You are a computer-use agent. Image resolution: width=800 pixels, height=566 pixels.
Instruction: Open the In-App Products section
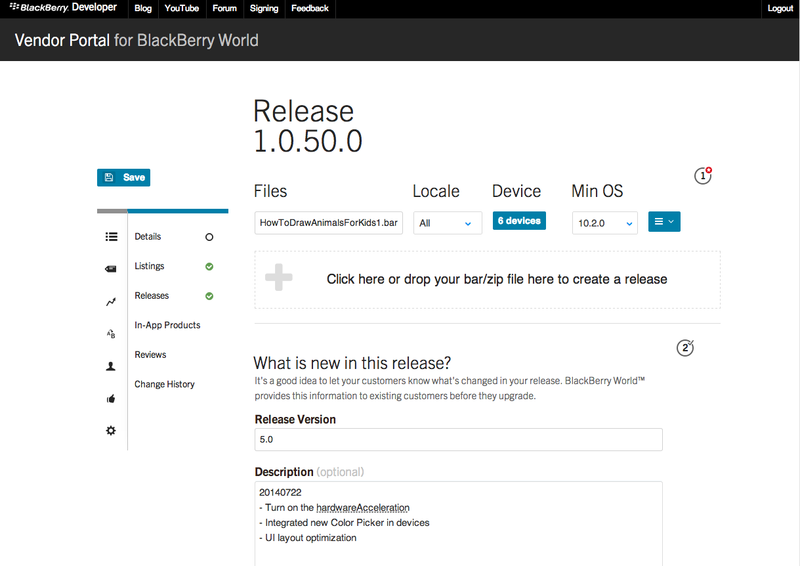pyautogui.click(x=167, y=325)
